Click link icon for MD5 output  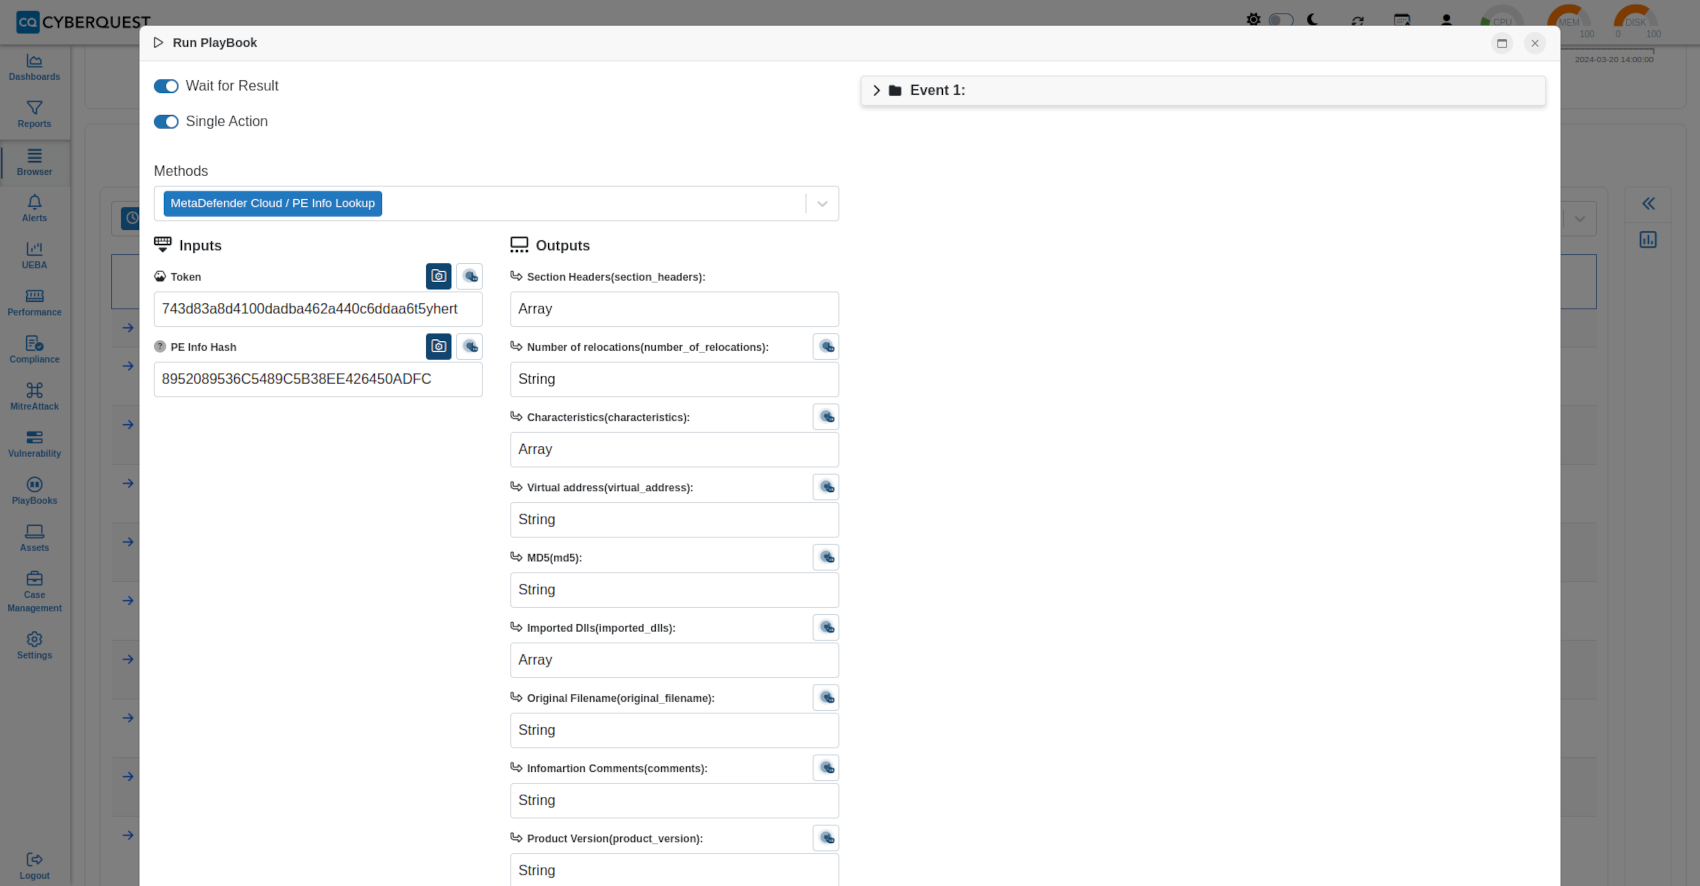click(x=826, y=557)
